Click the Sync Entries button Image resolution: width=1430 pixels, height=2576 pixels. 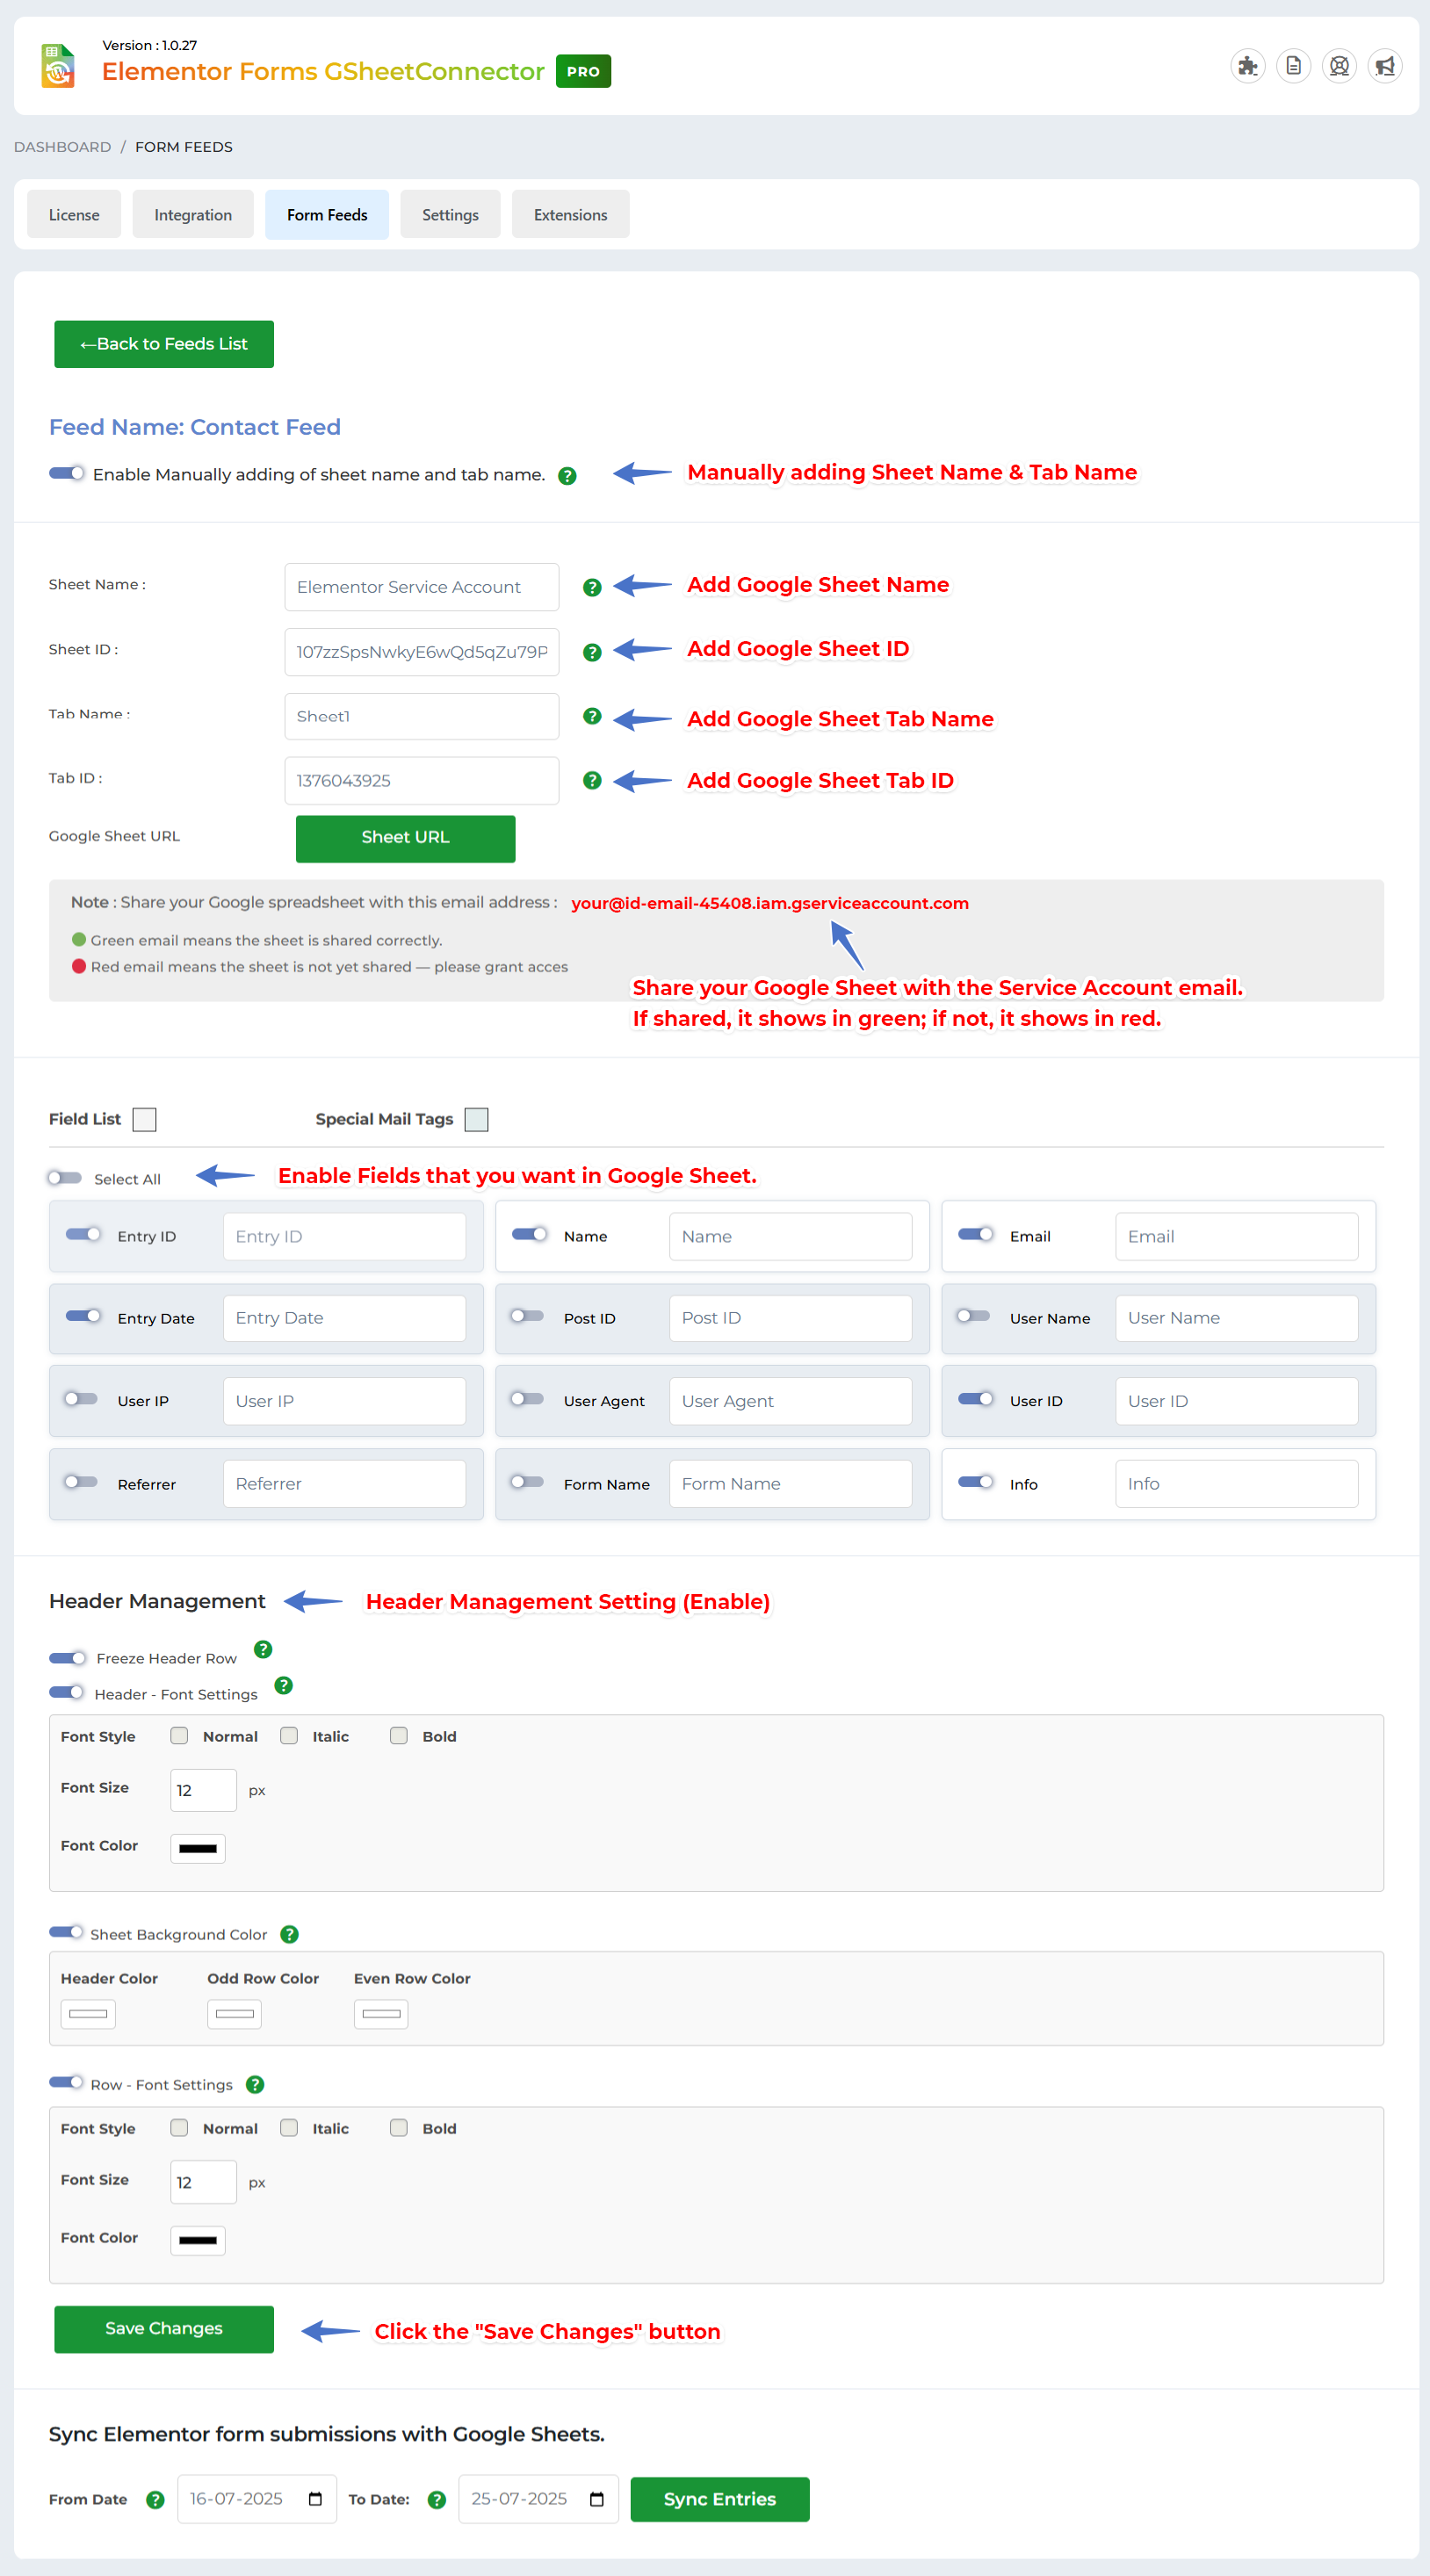click(719, 2498)
